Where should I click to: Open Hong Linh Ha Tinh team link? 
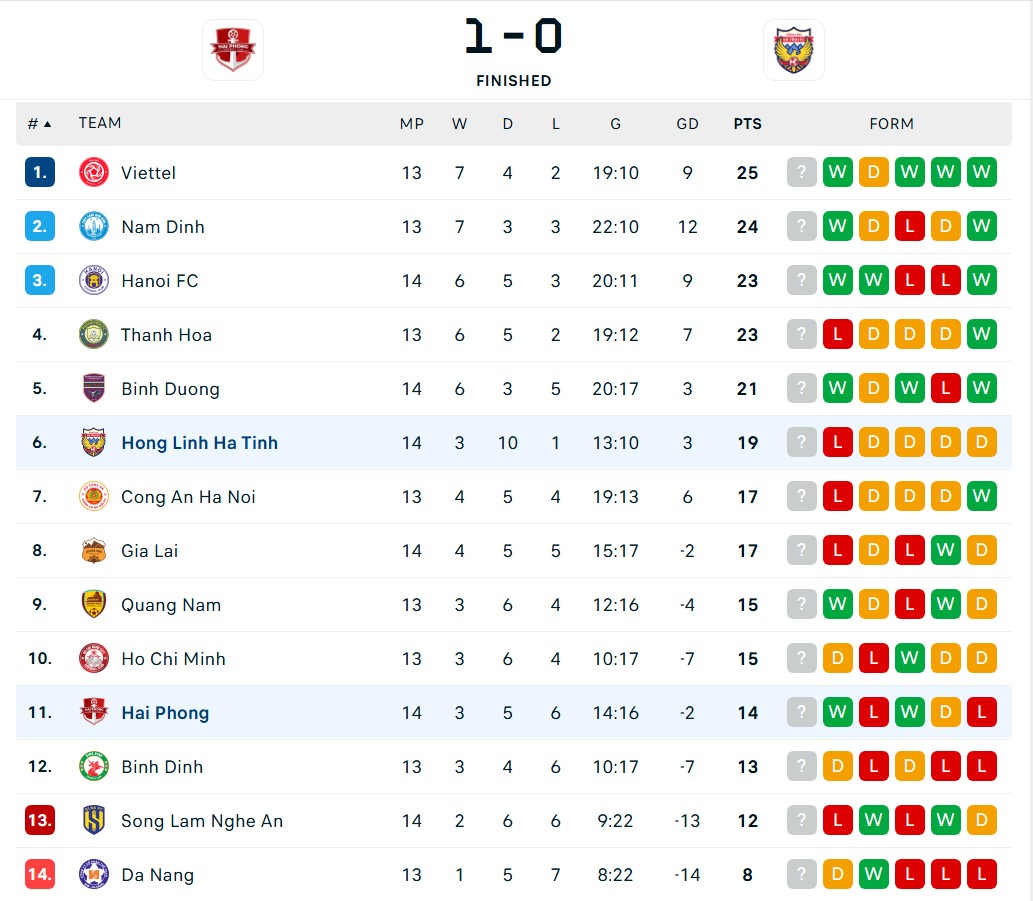(x=199, y=443)
